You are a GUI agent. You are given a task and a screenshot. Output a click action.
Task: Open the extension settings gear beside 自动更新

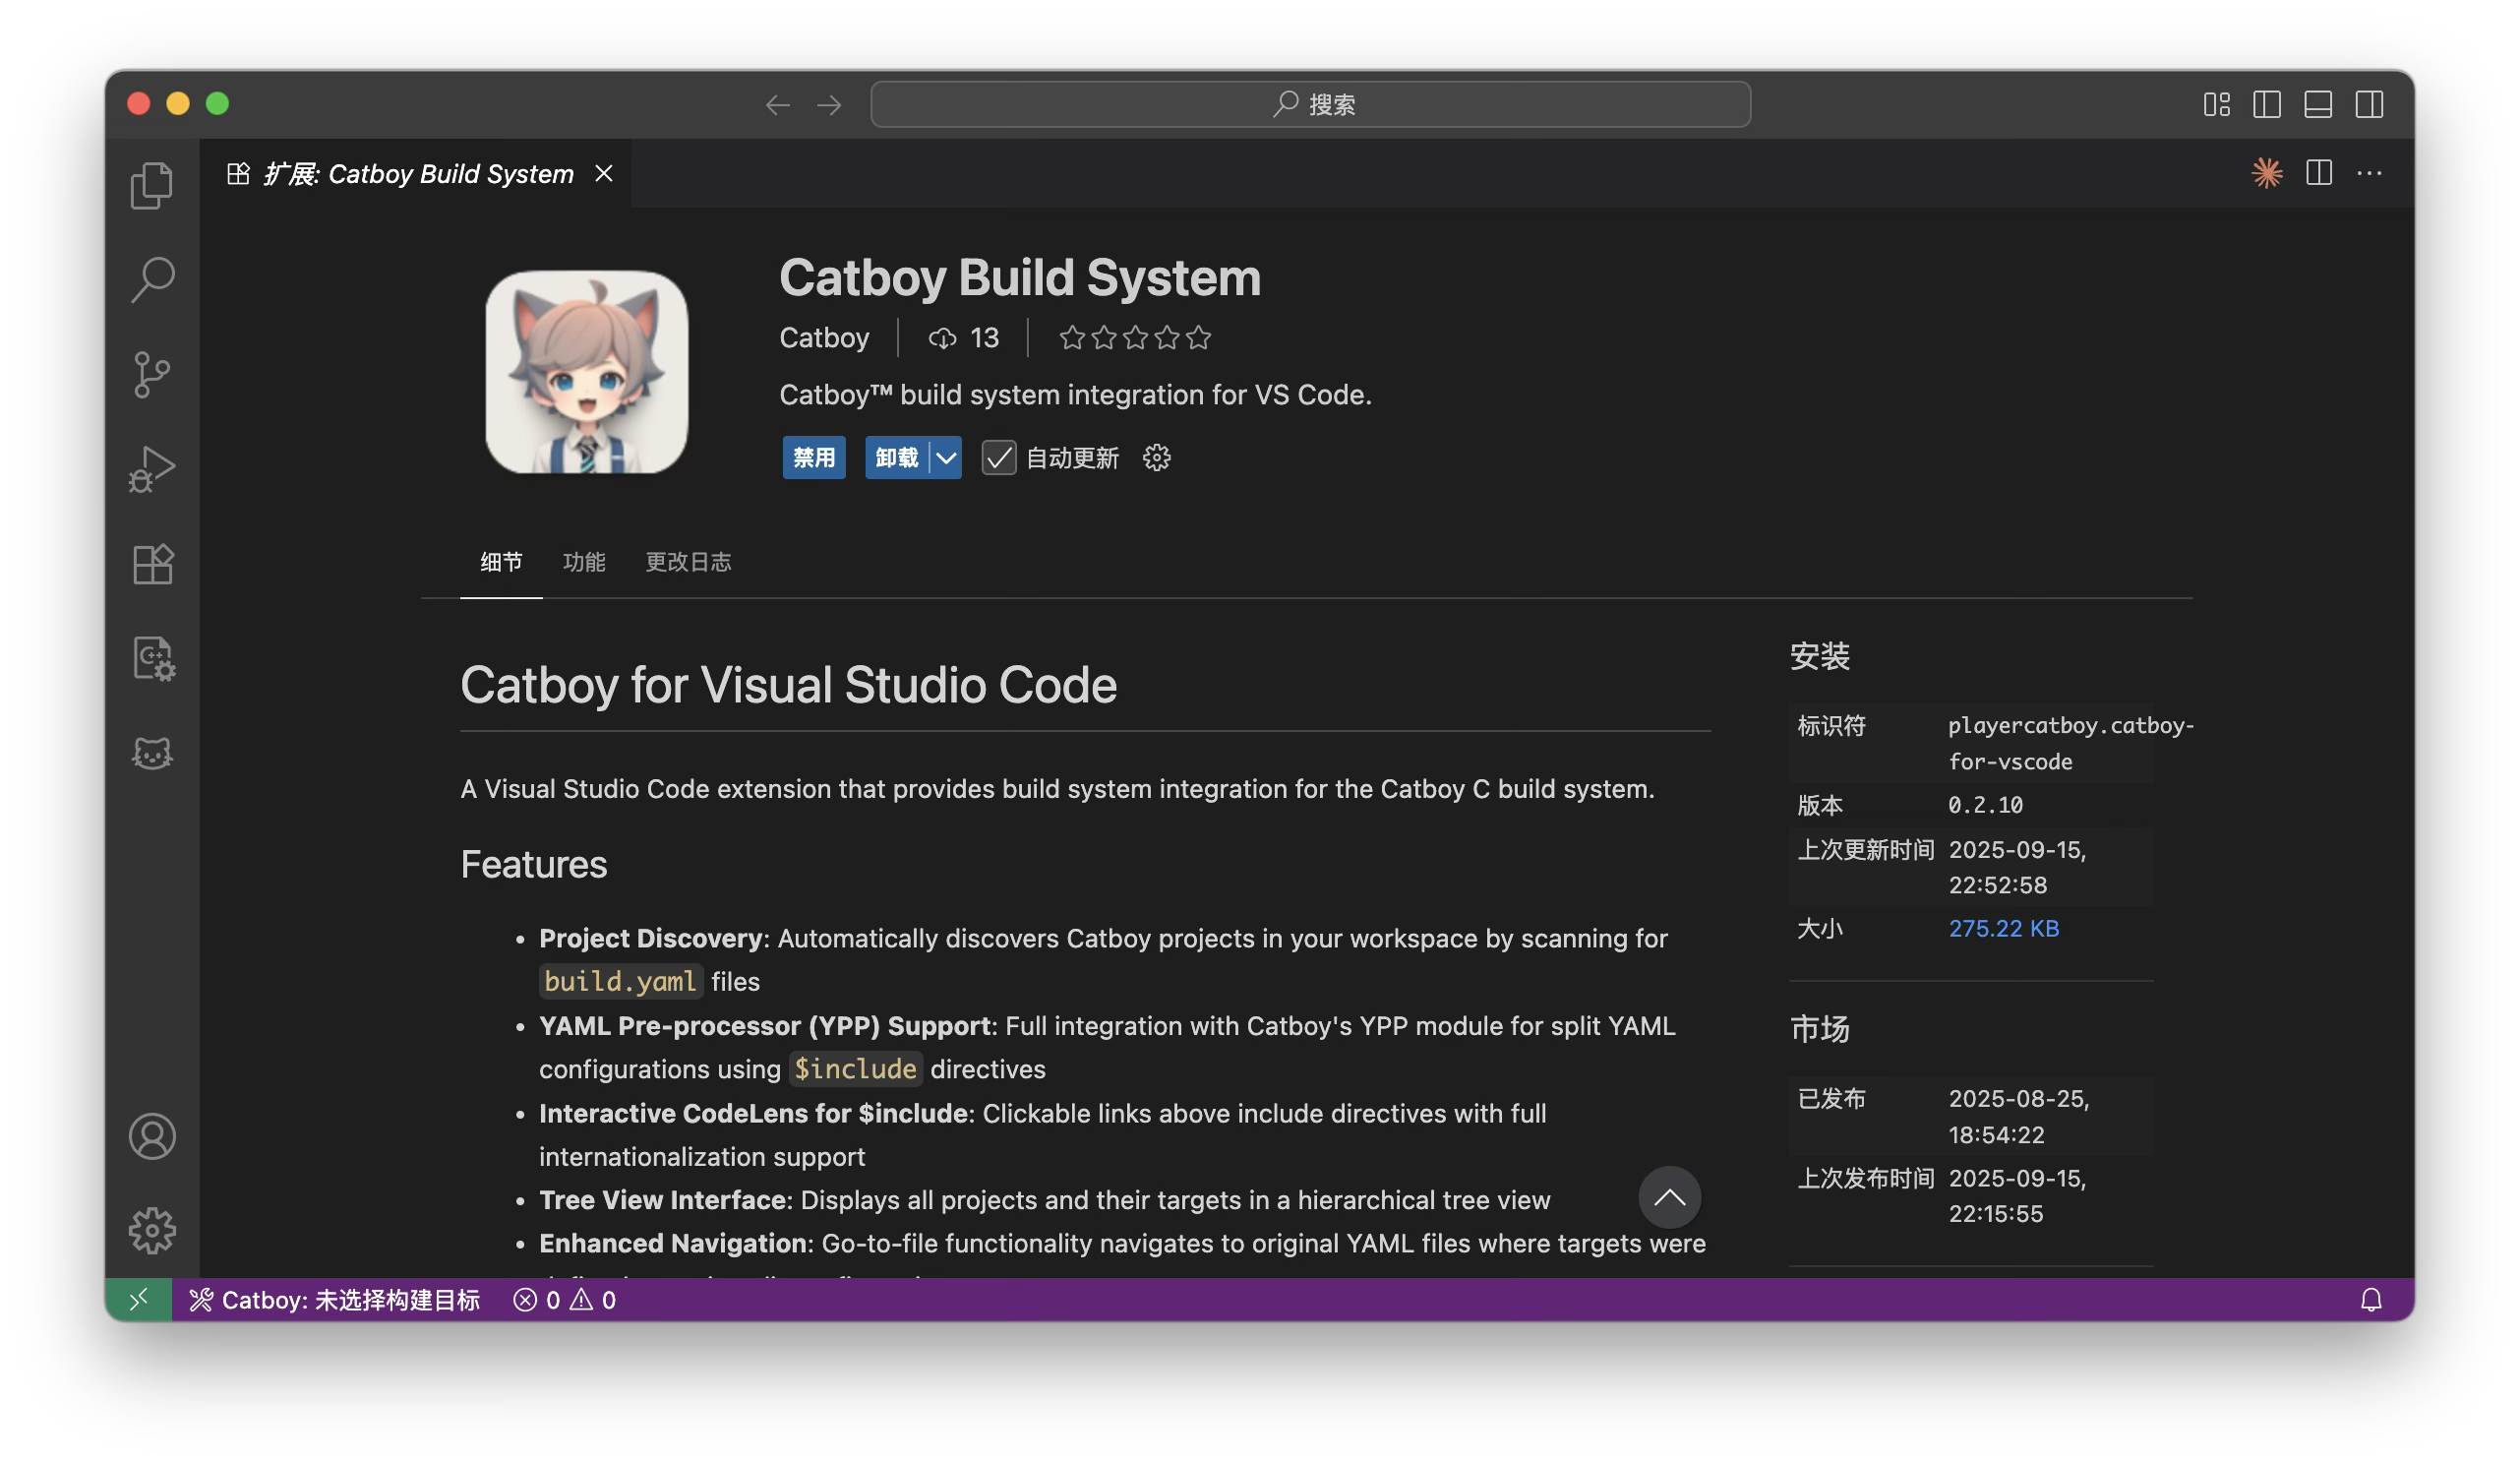pos(1155,458)
